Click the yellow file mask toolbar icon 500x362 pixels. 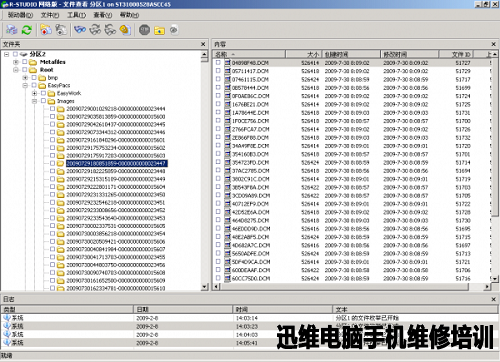click(x=125, y=30)
